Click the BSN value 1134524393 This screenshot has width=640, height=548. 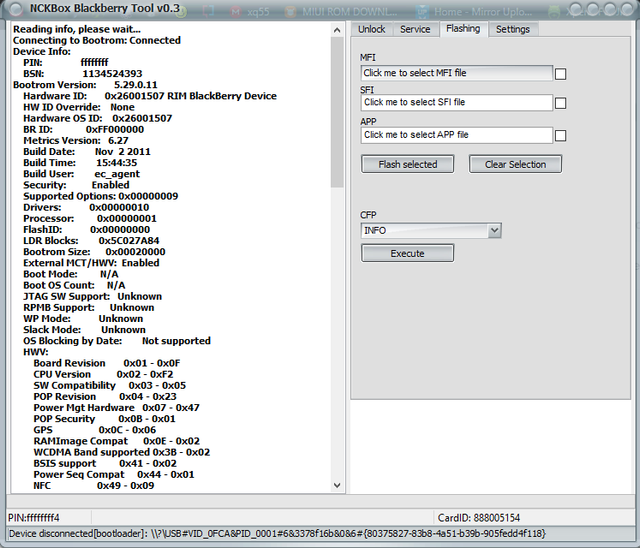tap(112, 74)
